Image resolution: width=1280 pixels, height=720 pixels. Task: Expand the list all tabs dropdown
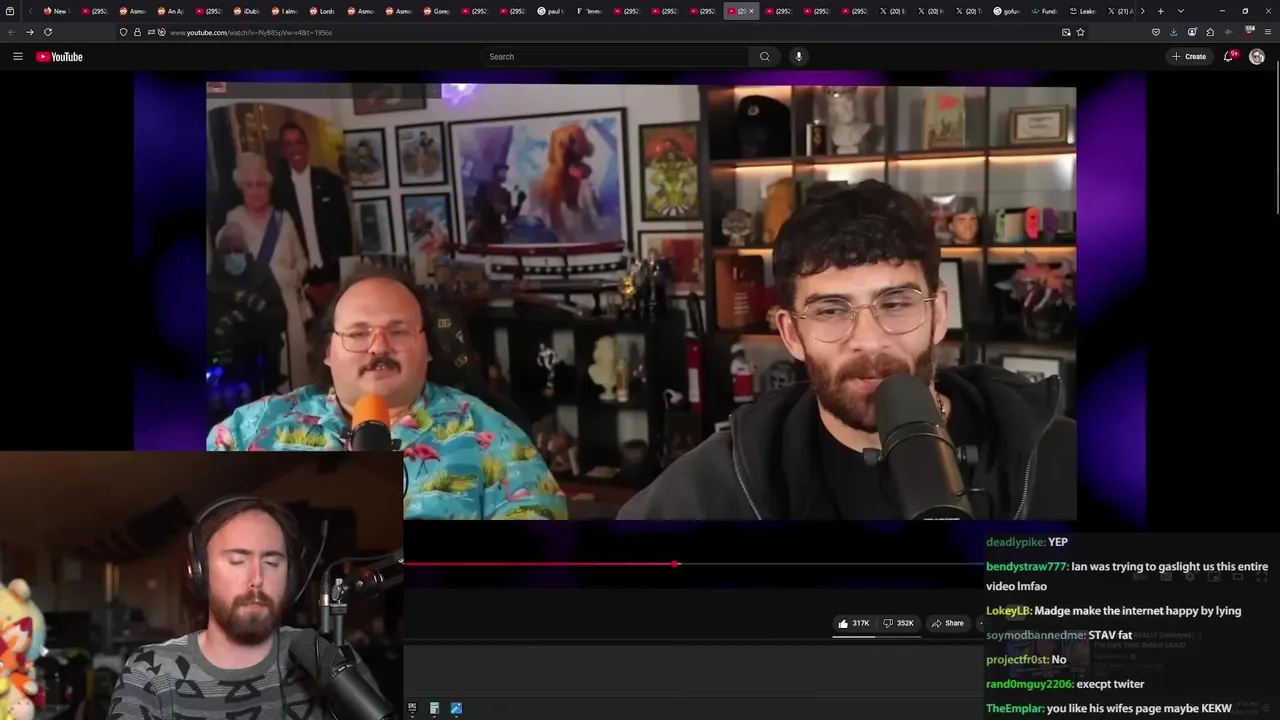tap(1181, 11)
